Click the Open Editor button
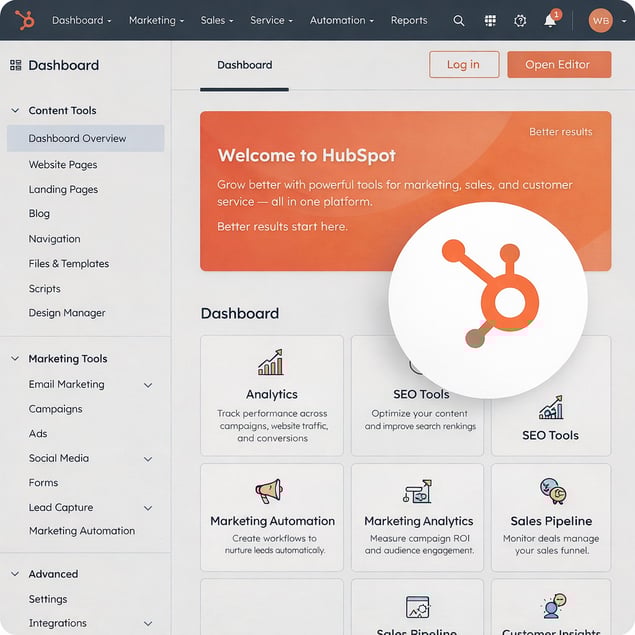This screenshot has width=635, height=635. coord(558,65)
